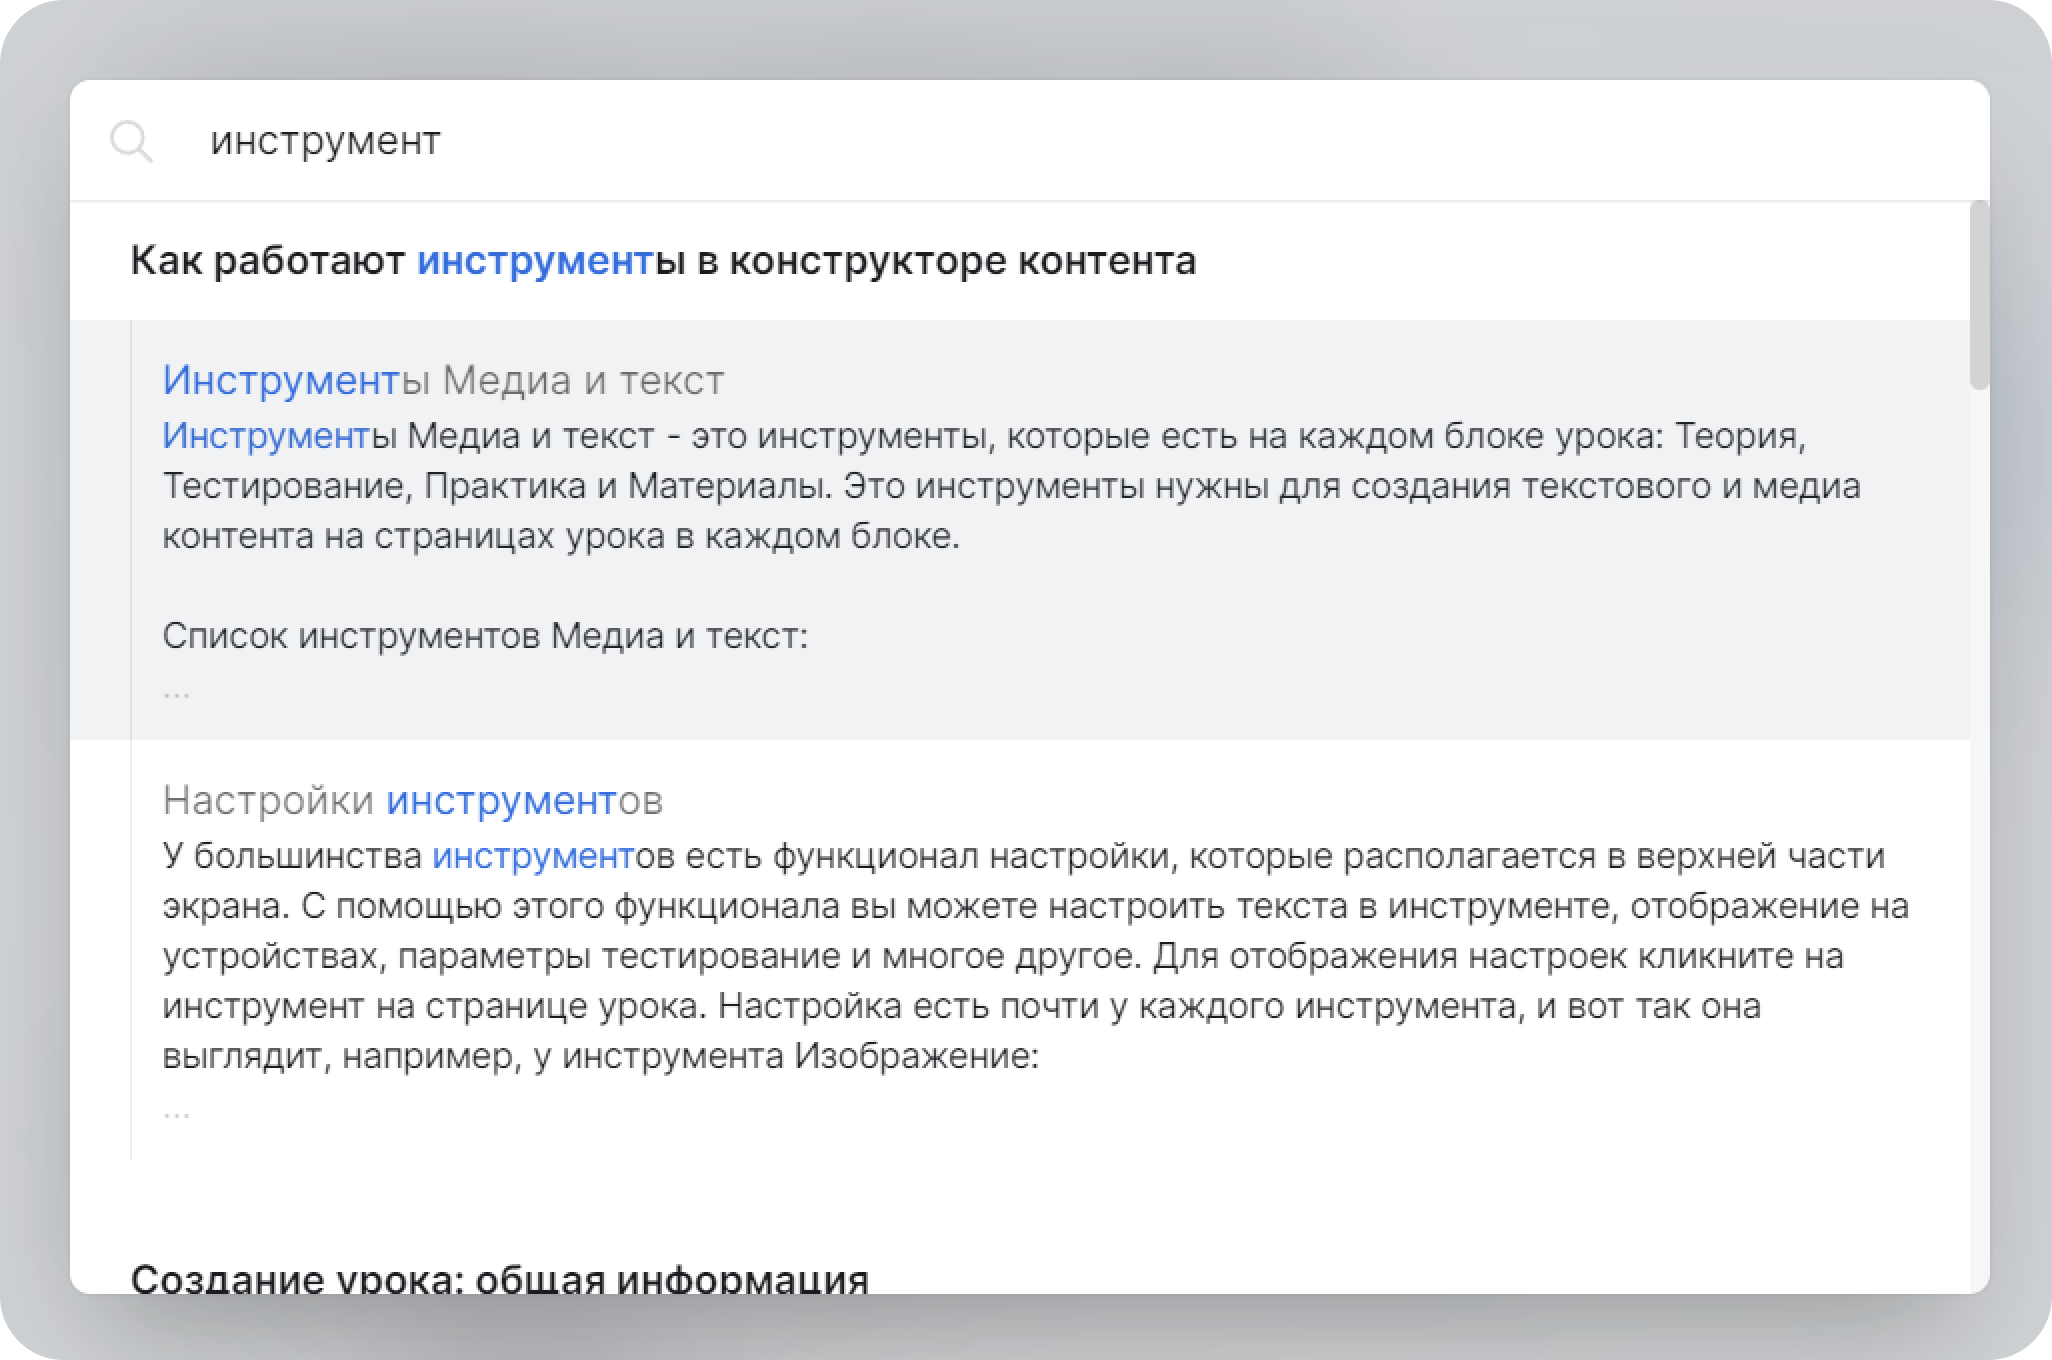Grab the results list scrollbar thumb
2052x1360 pixels.
(x=1979, y=296)
